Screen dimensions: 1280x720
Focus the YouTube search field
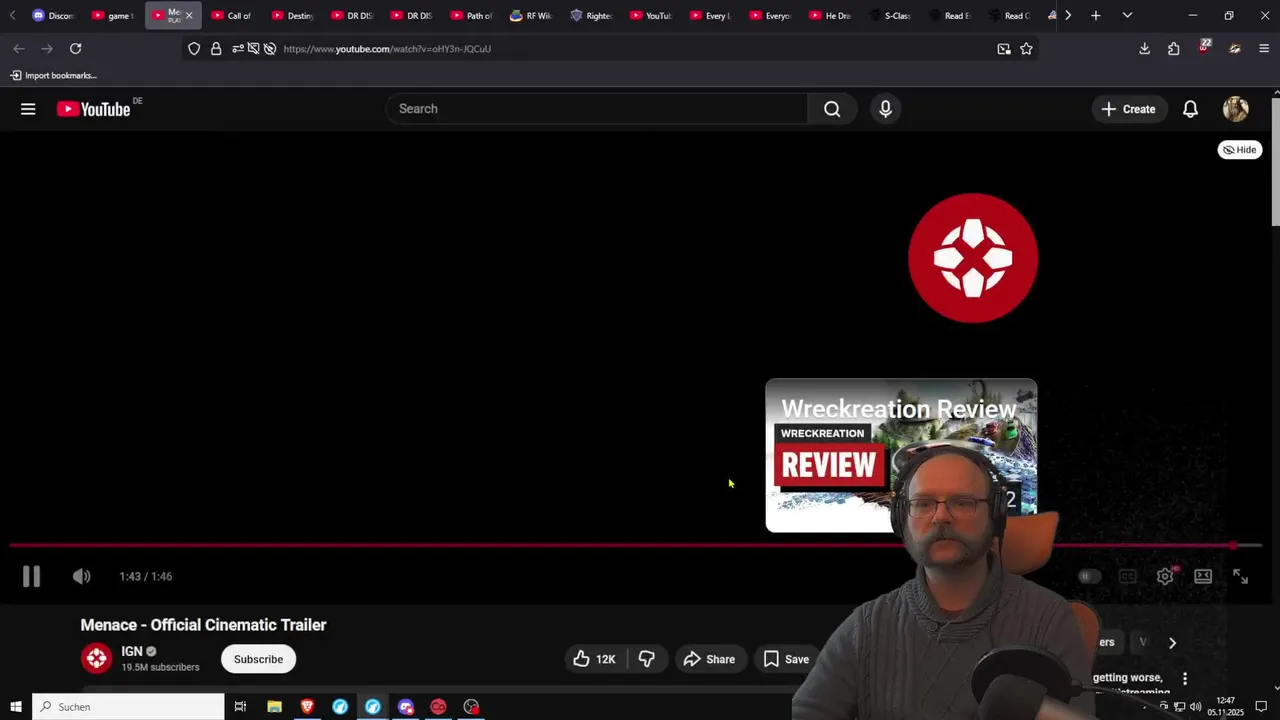click(597, 109)
